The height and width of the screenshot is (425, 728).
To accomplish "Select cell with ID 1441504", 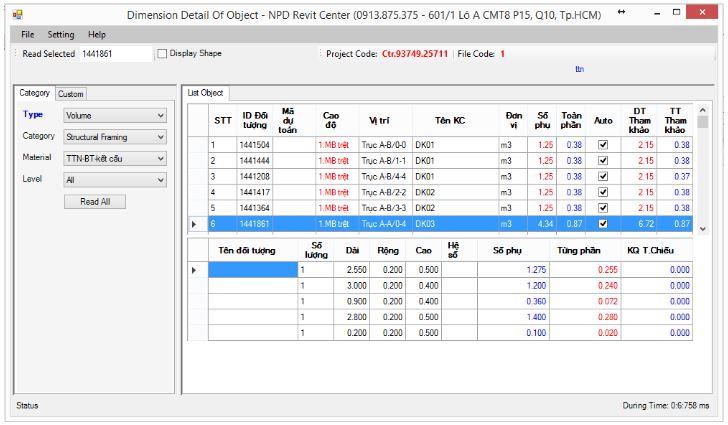I will (255, 145).
